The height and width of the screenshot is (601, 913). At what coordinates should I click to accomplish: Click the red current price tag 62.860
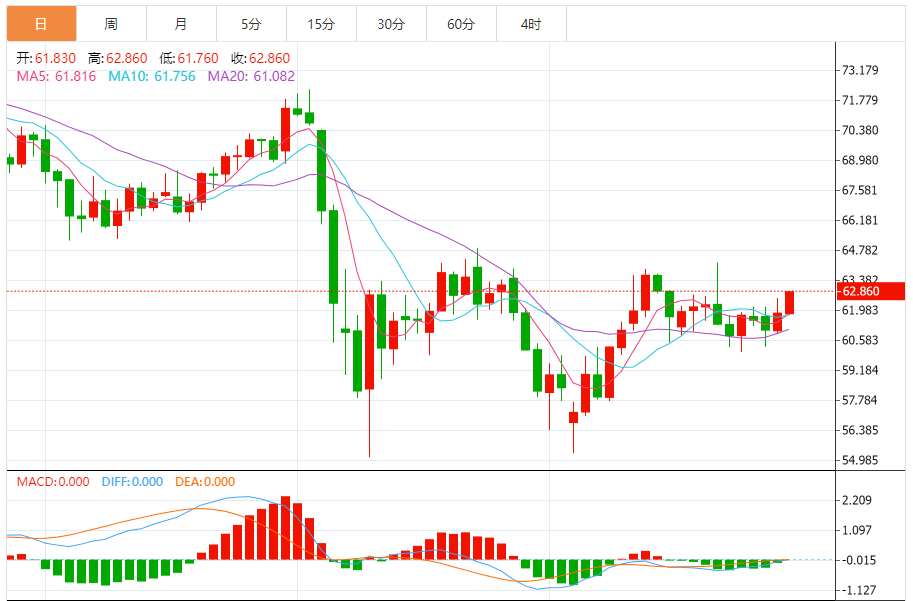click(870, 291)
